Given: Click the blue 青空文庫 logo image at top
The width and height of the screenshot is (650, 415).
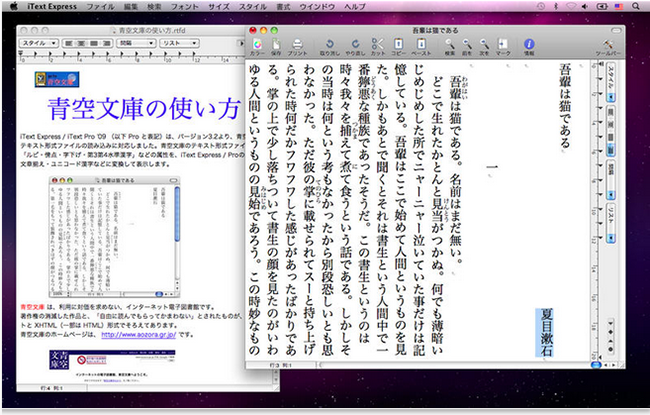Looking at the screenshot, I should tap(57, 79).
